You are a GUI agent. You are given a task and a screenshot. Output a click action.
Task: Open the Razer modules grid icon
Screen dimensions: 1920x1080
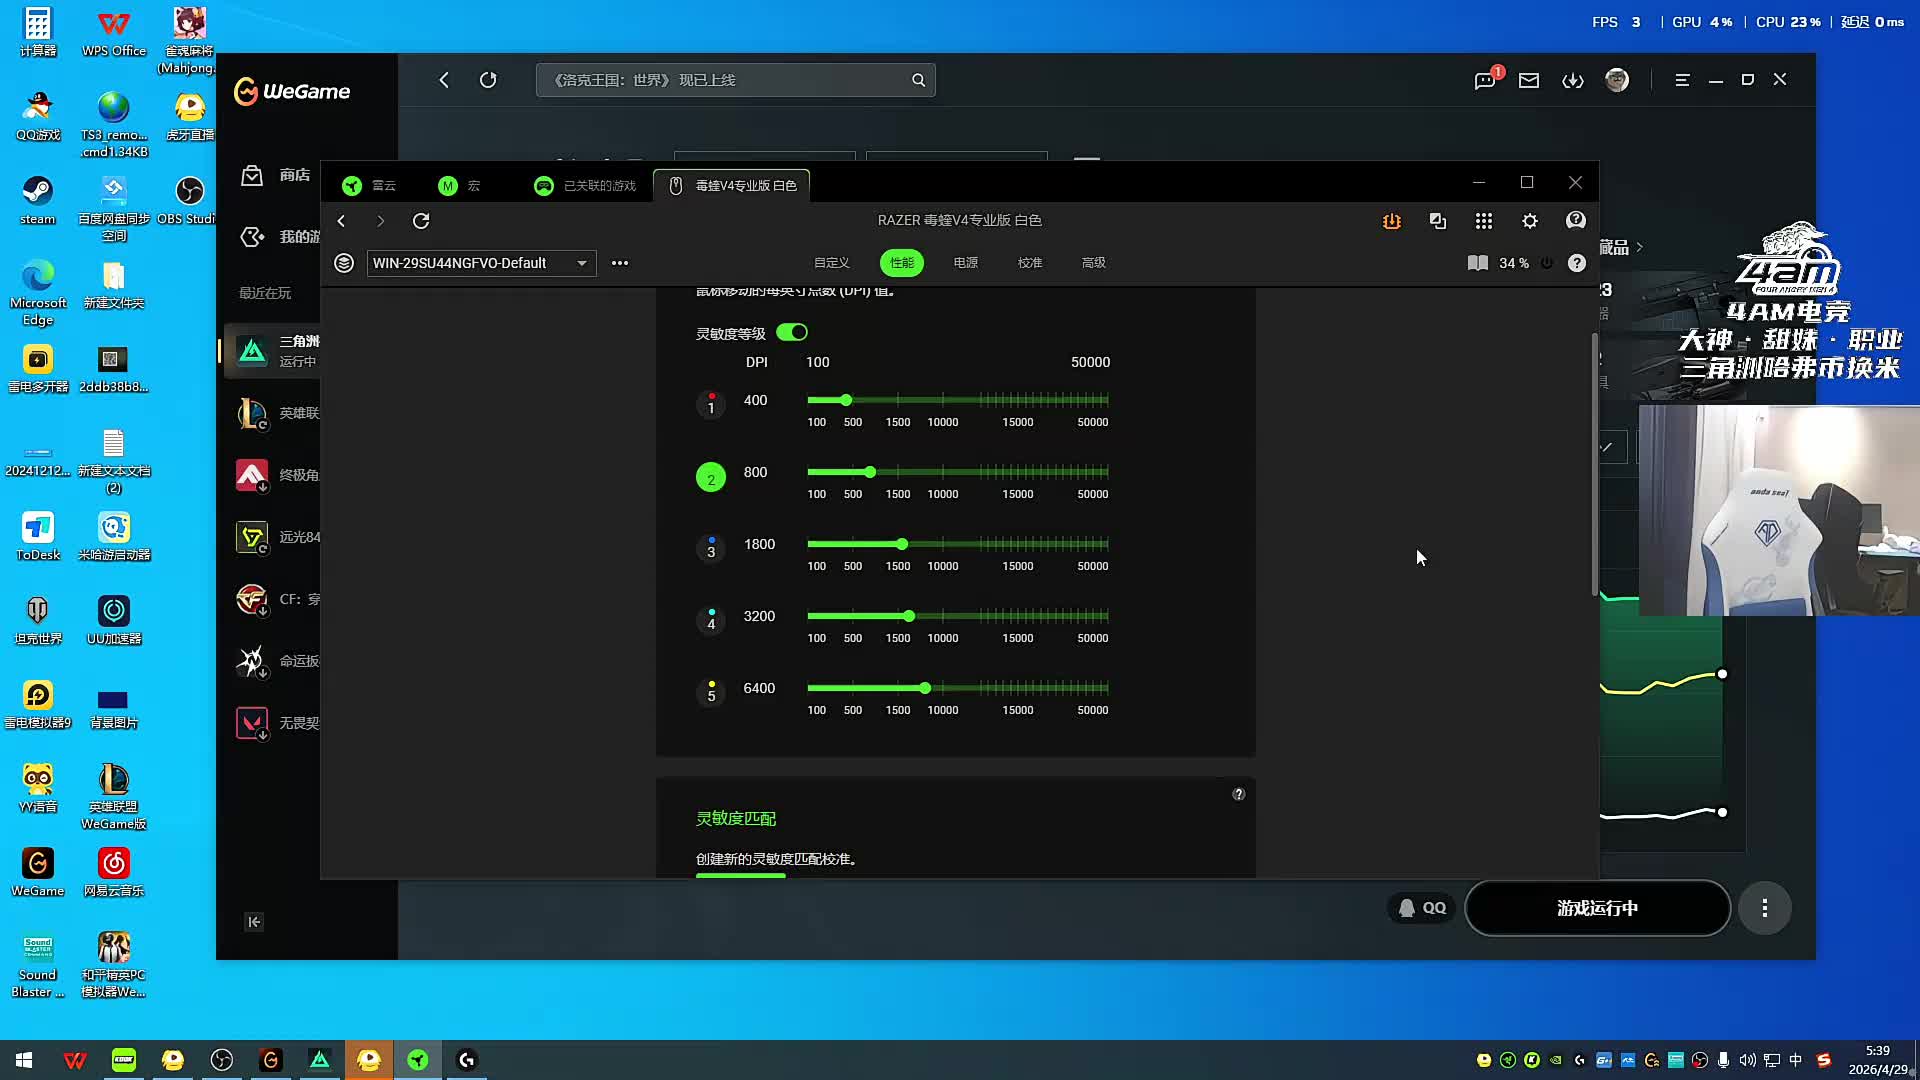[x=1484, y=221]
